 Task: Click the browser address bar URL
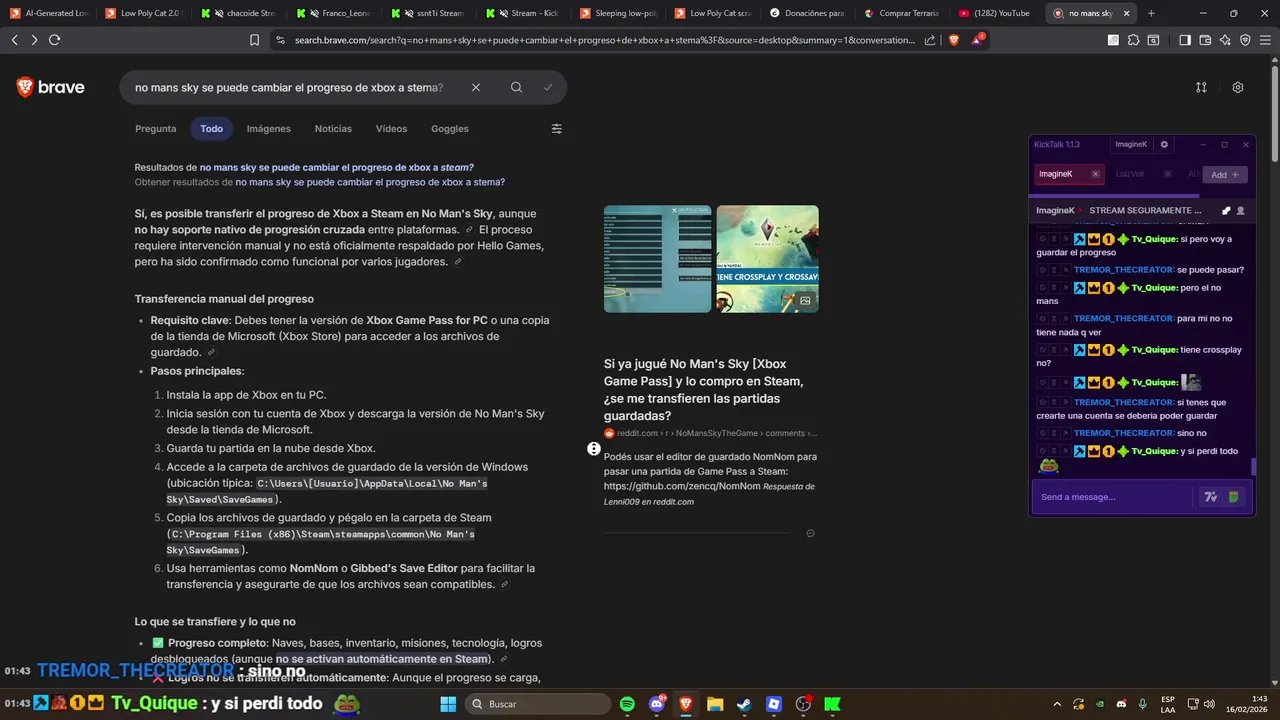click(x=605, y=40)
